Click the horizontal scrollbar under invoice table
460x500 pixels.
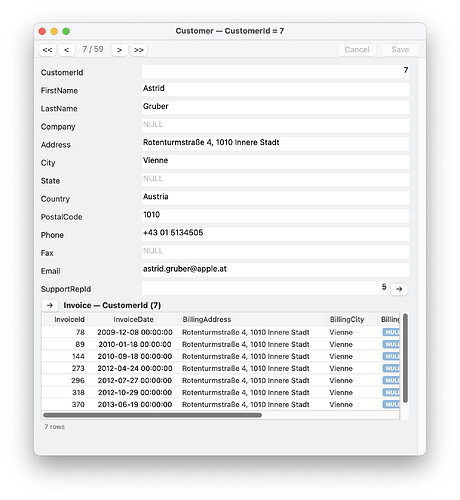(x=152, y=415)
